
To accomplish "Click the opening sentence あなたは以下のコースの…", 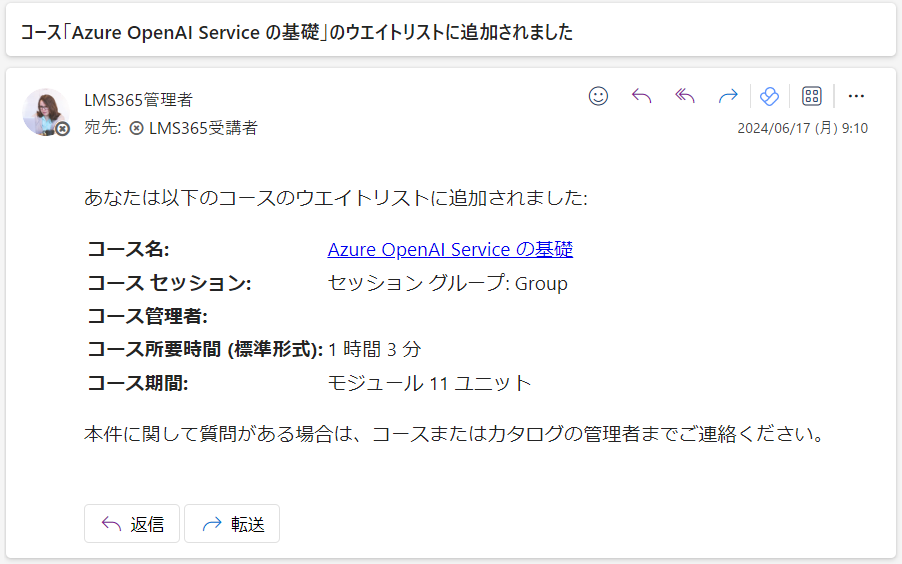I will (x=336, y=197).
